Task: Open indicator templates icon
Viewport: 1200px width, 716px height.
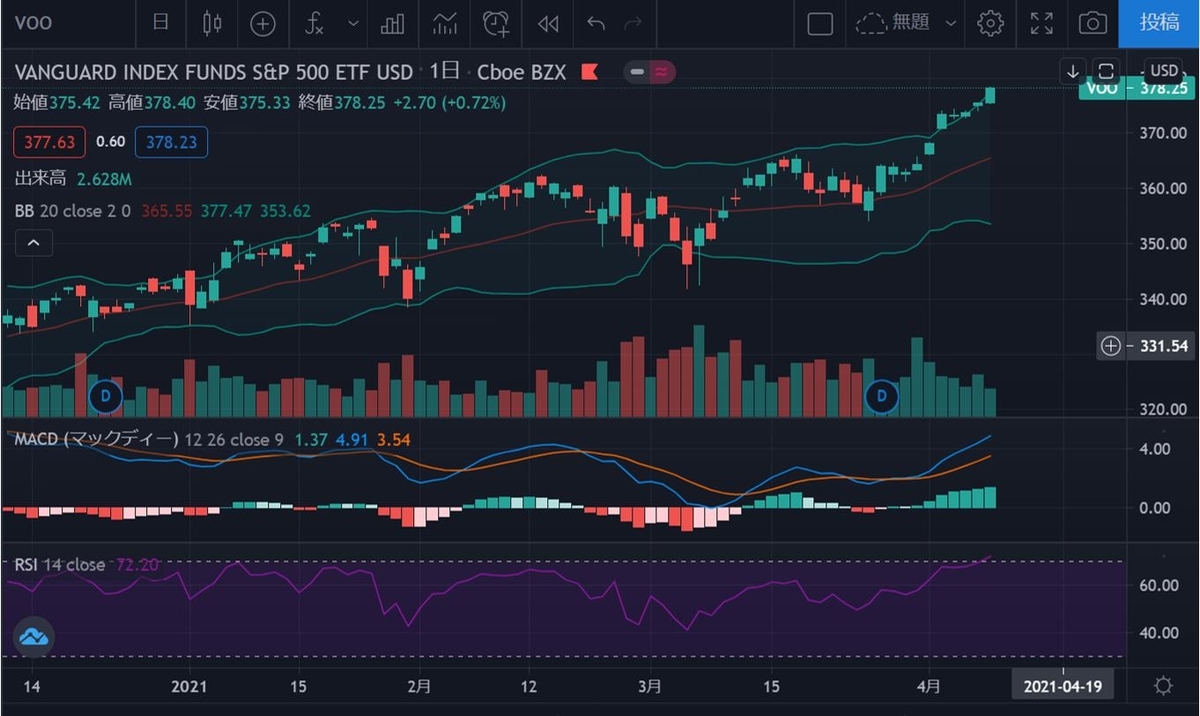Action: 444,23
